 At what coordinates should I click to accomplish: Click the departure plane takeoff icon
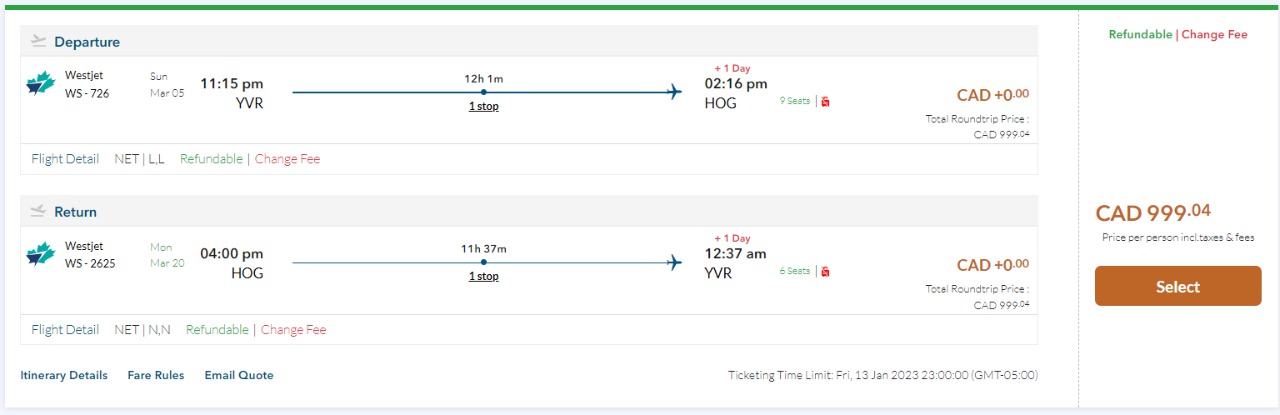pos(39,42)
